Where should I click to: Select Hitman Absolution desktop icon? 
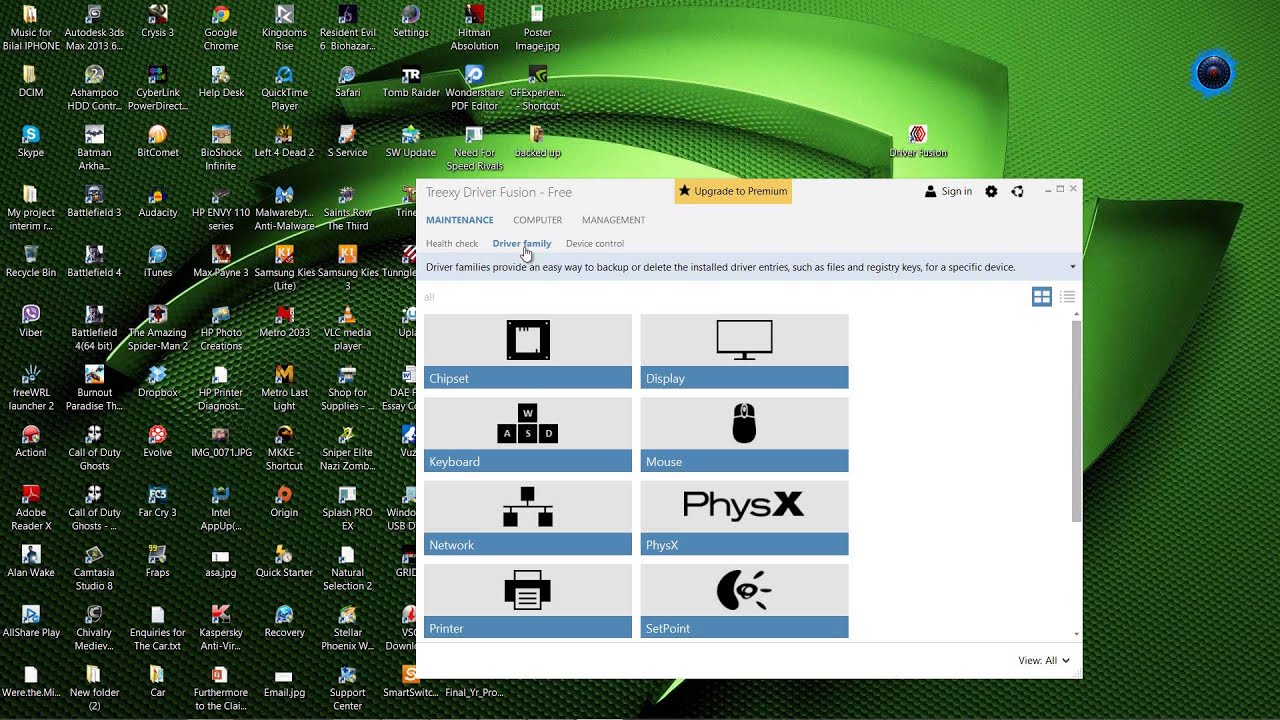coord(474,28)
